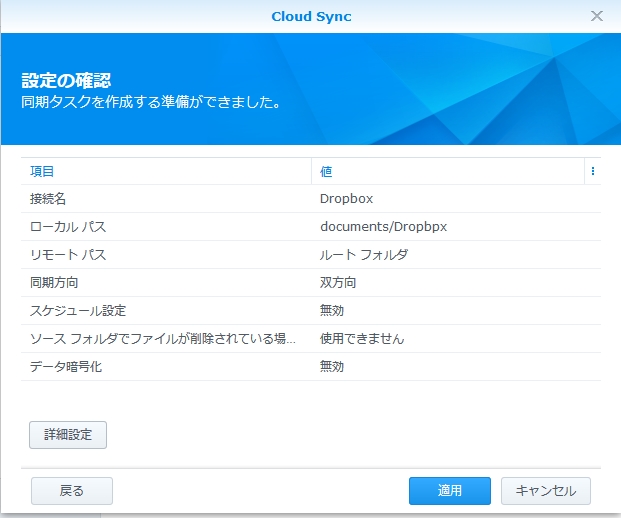Screen dimensions: 621x518
Task: Select the 無効 value for データ暗号化
Action: [332, 367]
